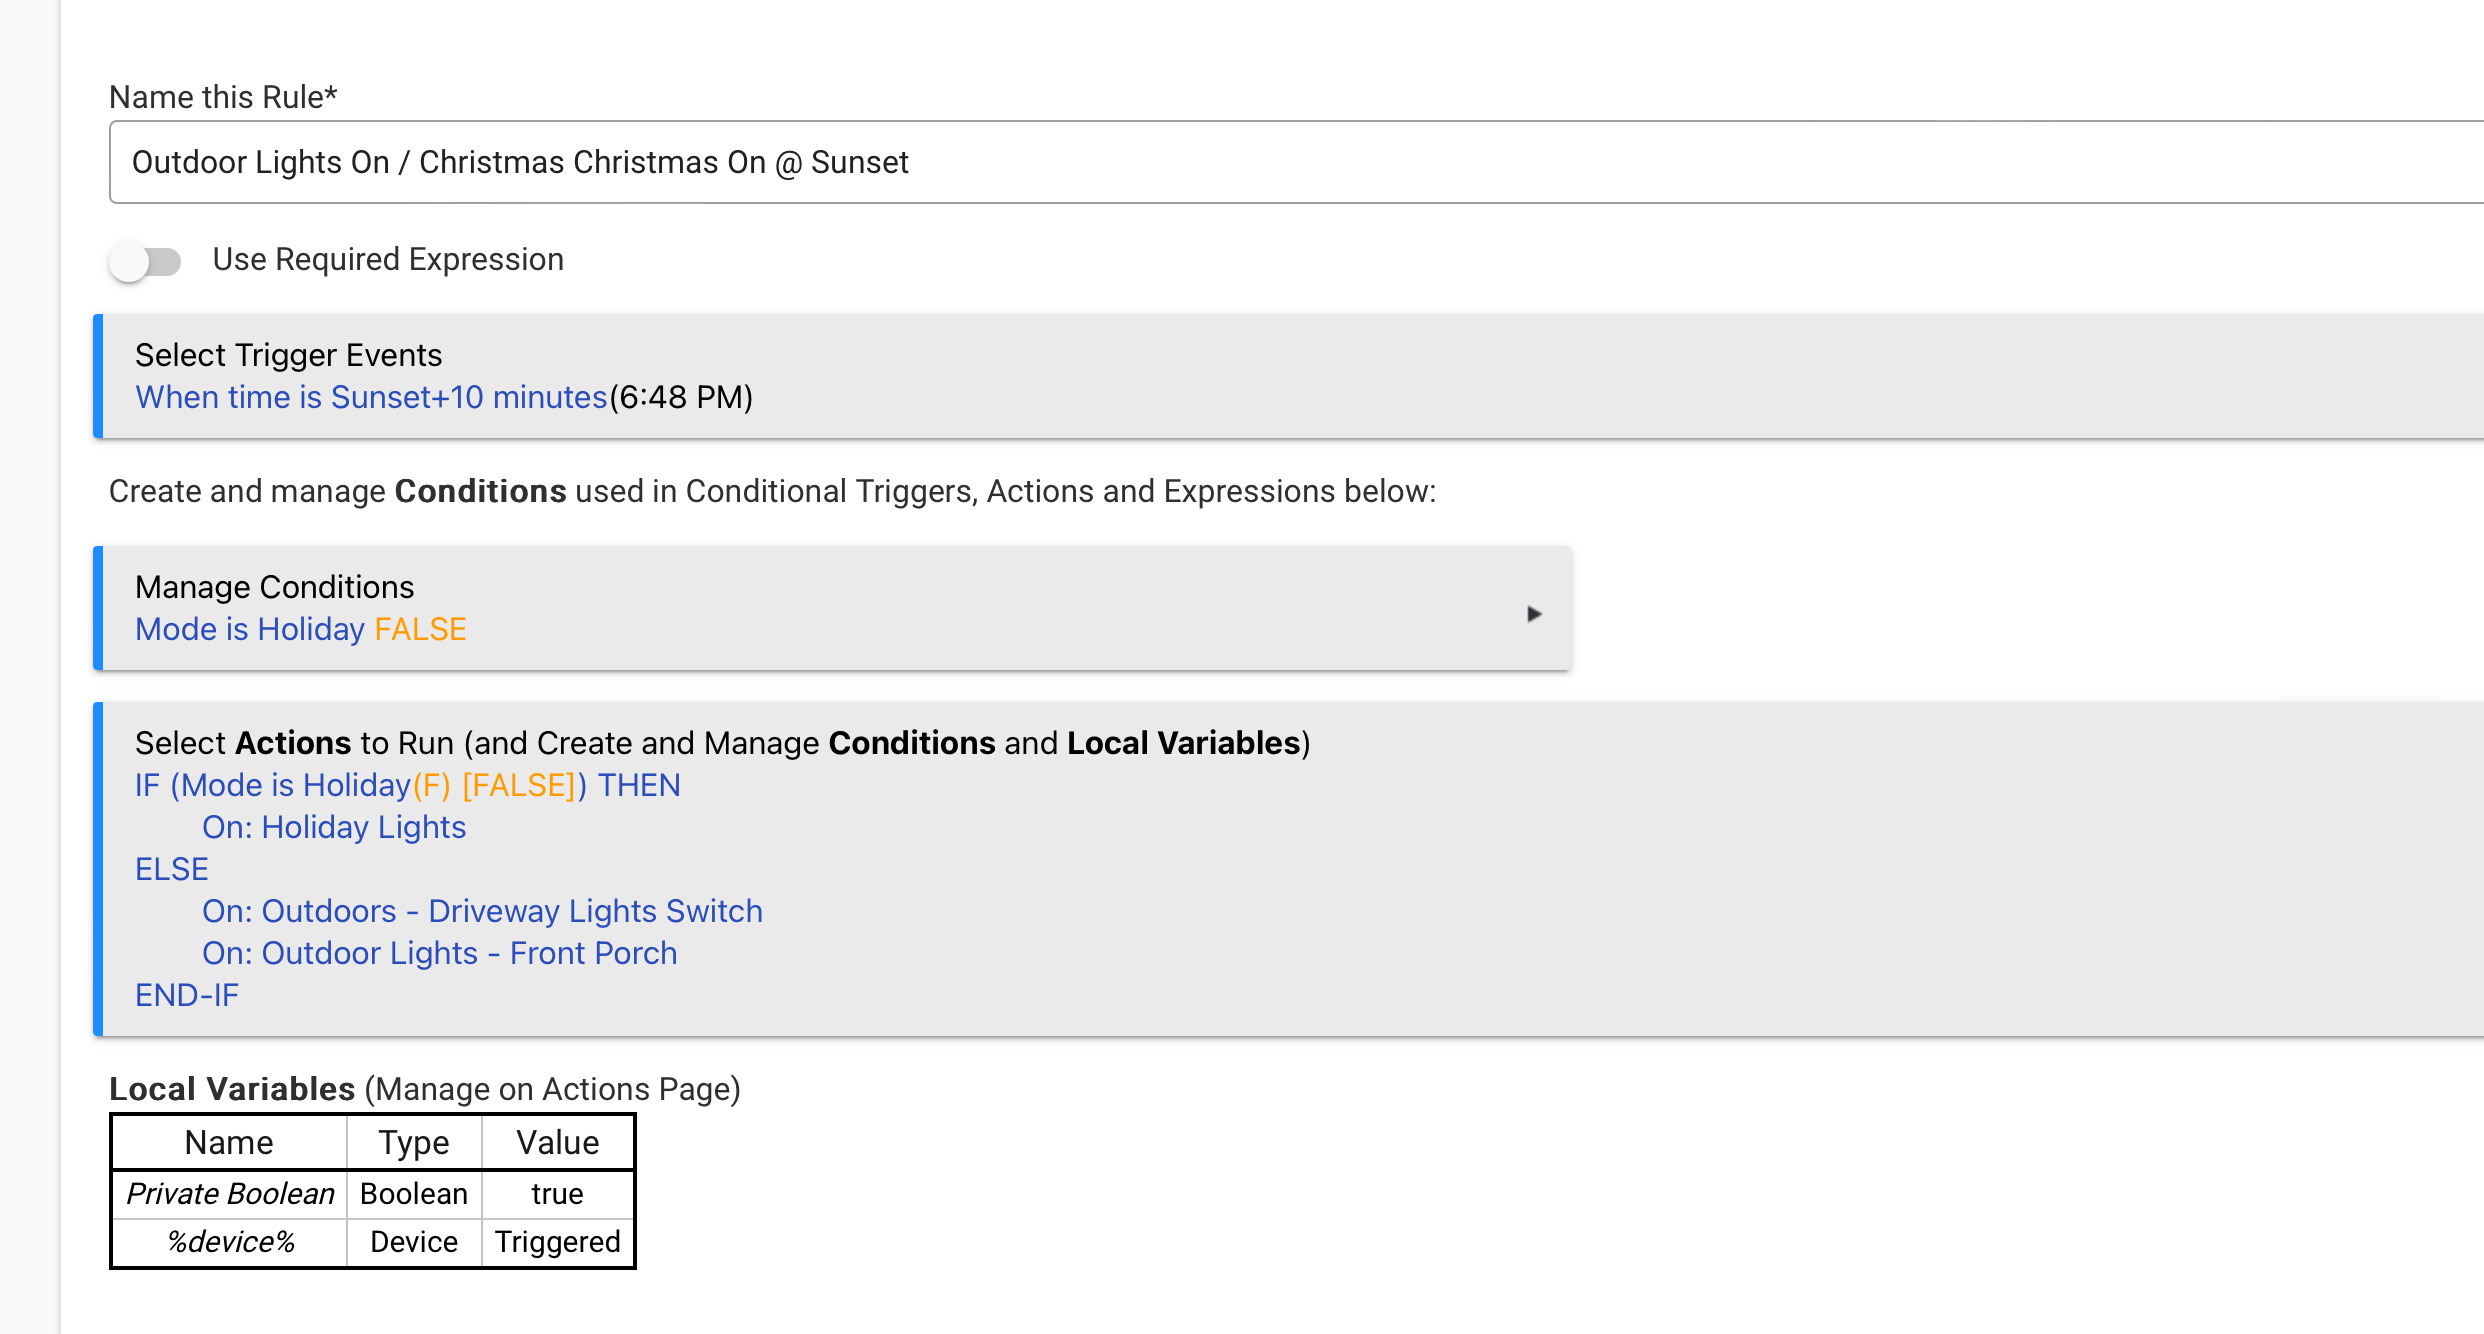Click the Mode is Holiday condition link
The height and width of the screenshot is (1334, 2484).
click(x=250, y=629)
